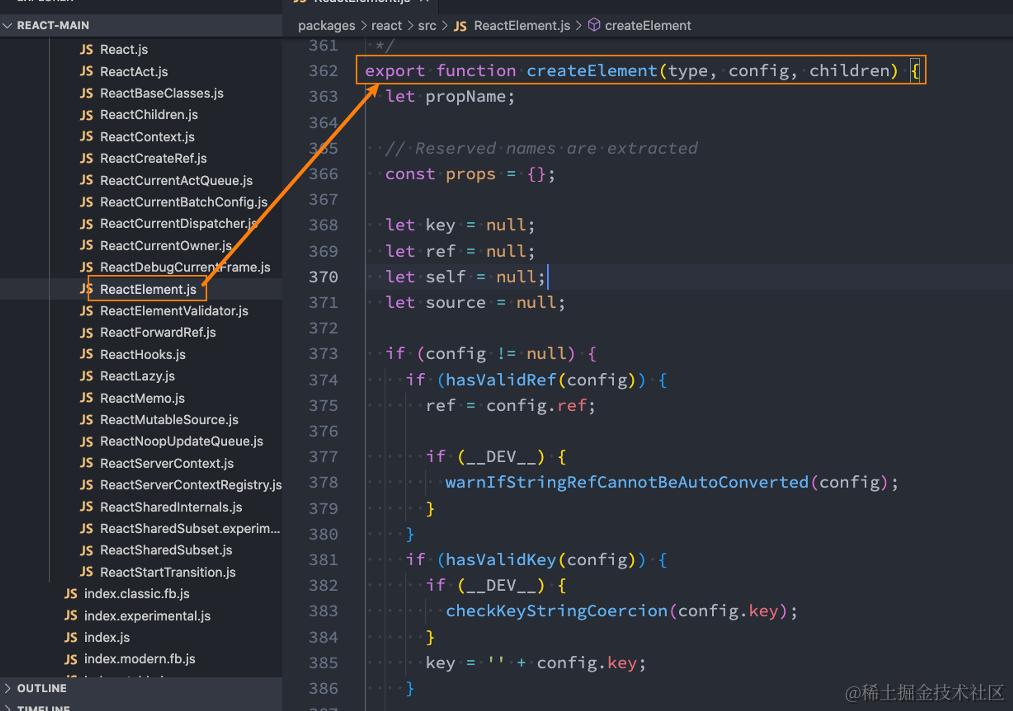
Task: Open ReactCurrentOwner.js file
Action: (165, 245)
